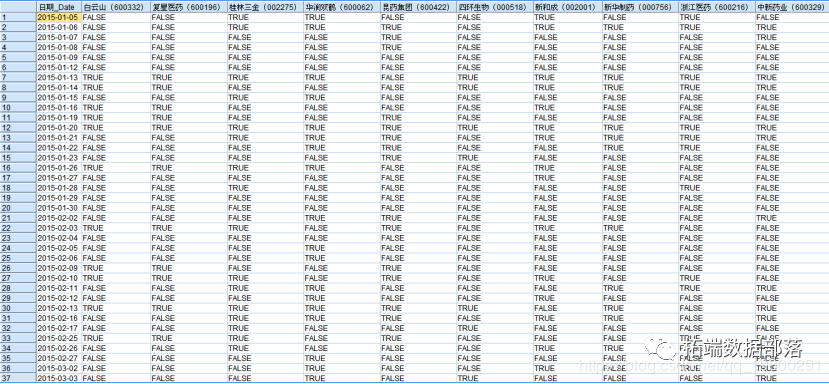Select the 日期_Date column header
The image size is (829, 384).
(58, 7)
